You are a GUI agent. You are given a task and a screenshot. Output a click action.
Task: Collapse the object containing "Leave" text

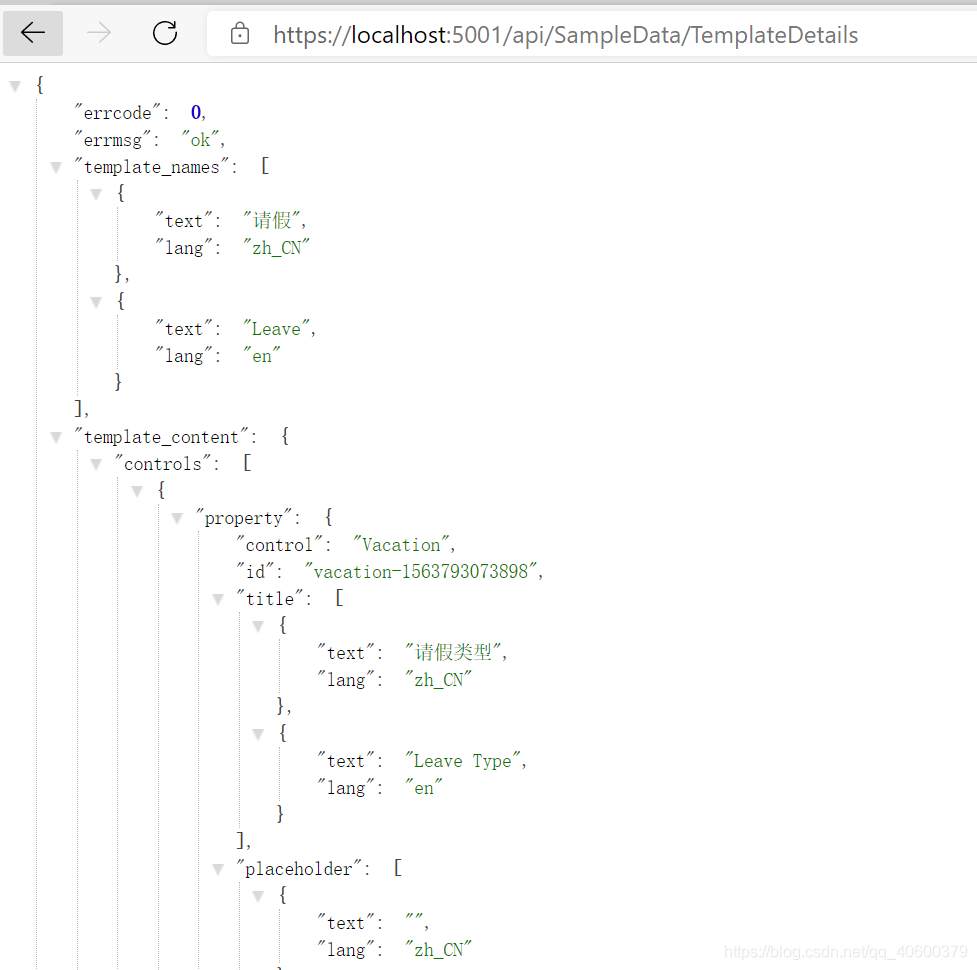click(96, 303)
